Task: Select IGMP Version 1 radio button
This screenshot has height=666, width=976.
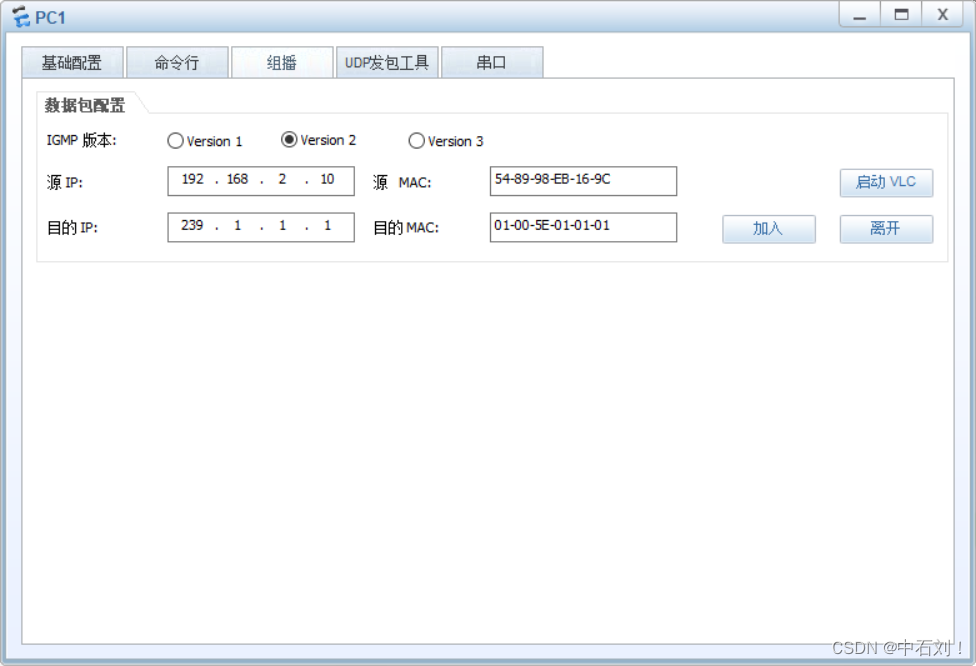Action: 176,141
